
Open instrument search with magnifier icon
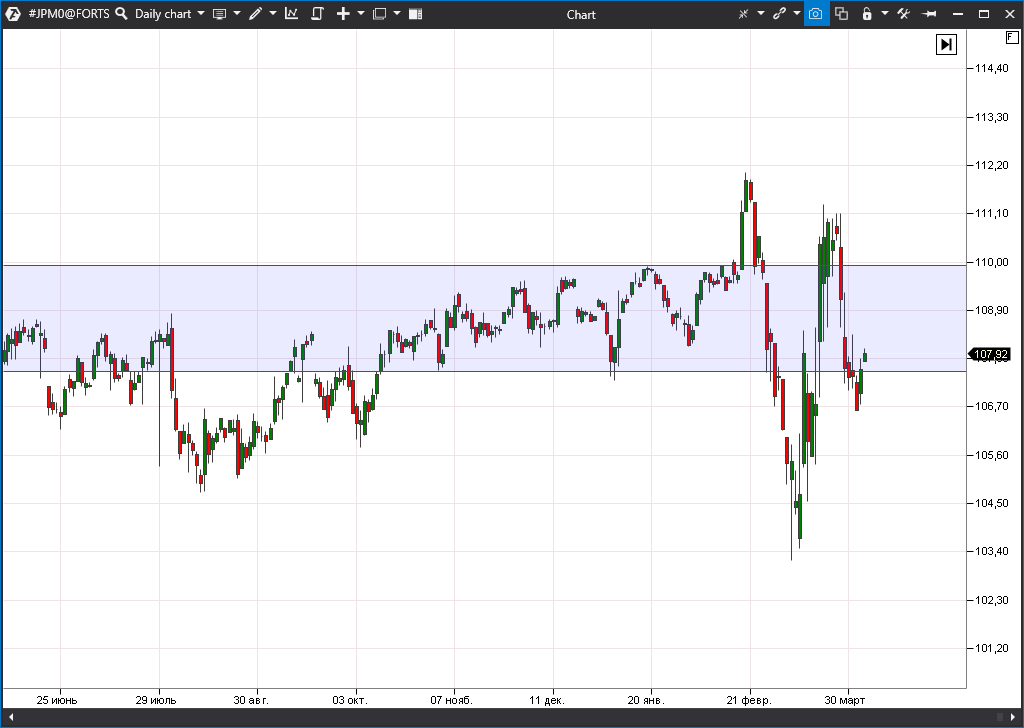coord(121,14)
